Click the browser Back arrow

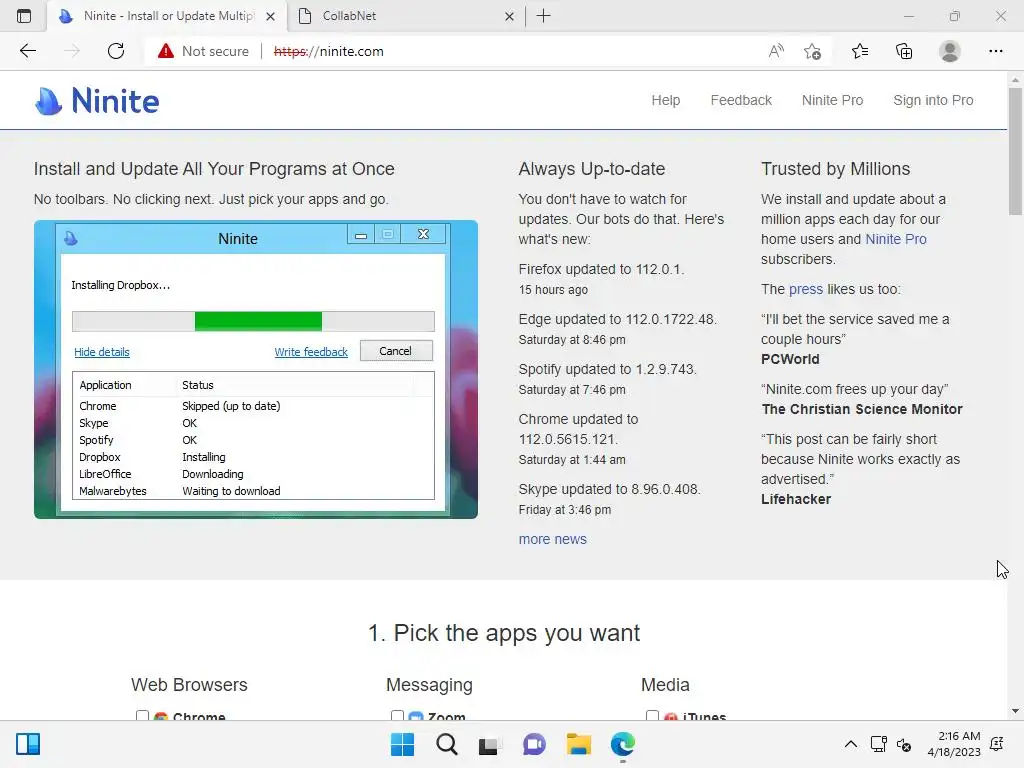(x=27, y=51)
